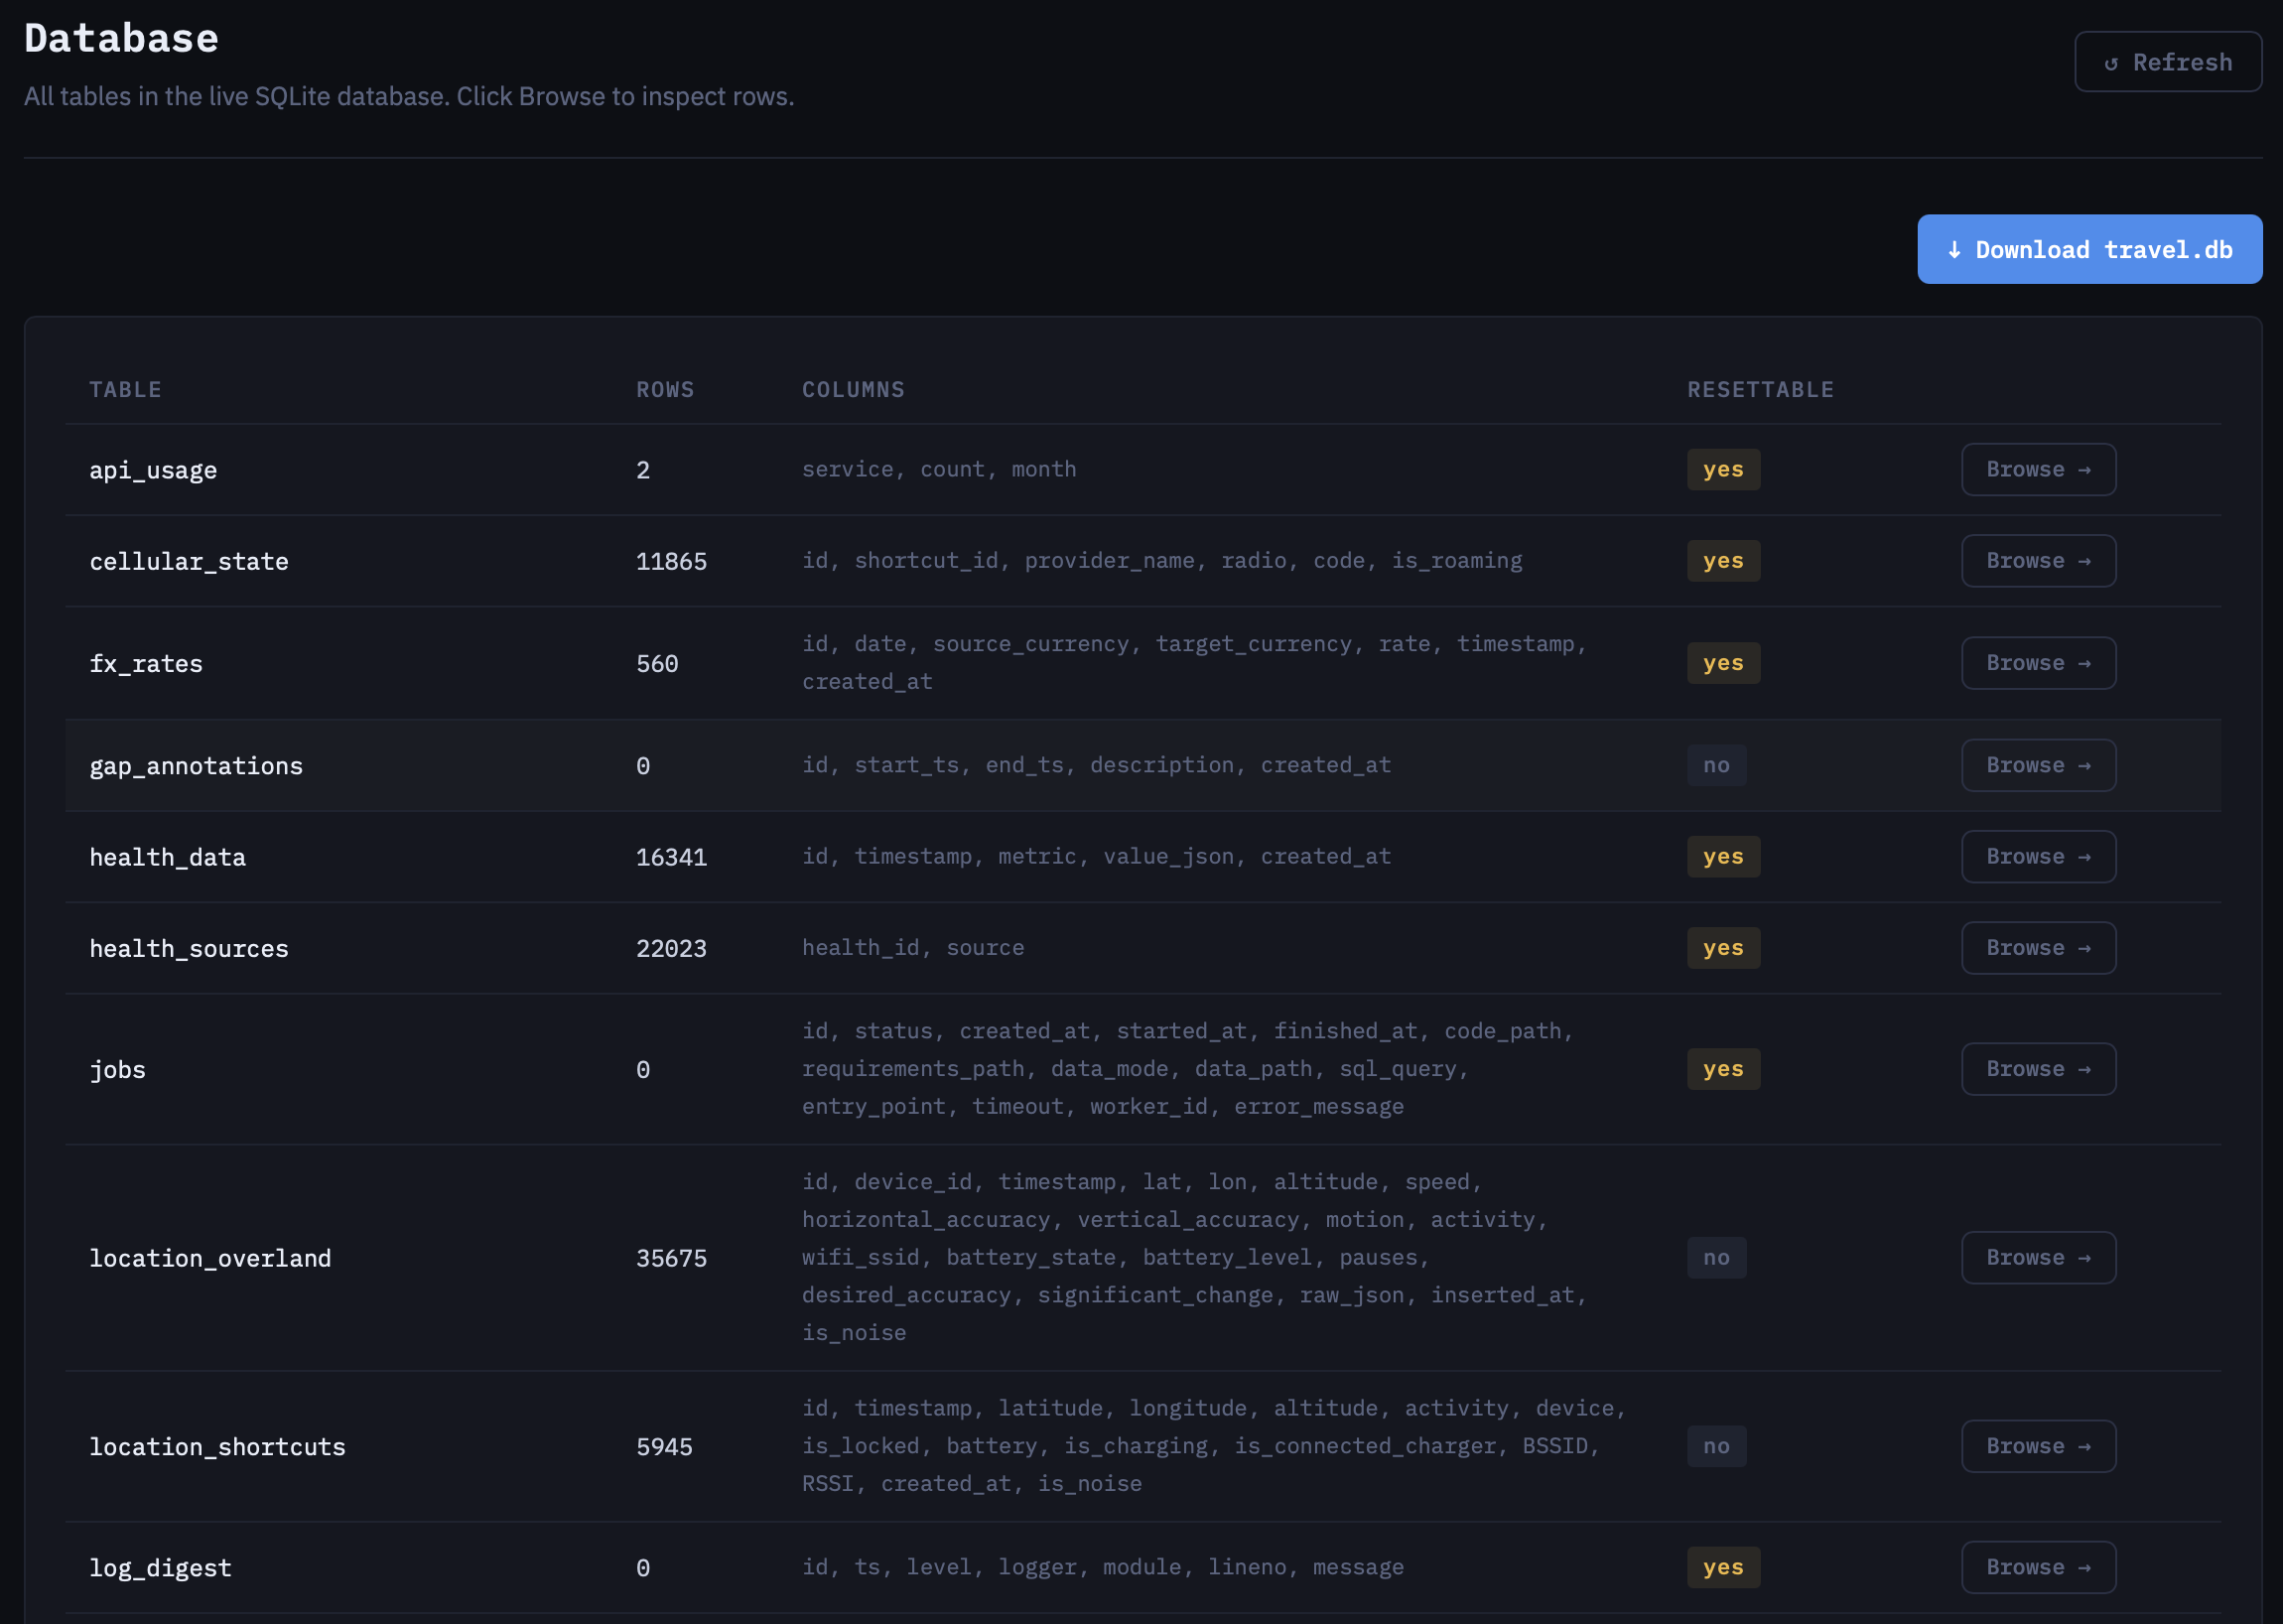
Task: Browse the log_digest table
Action: click(x=2037, y=1567)
